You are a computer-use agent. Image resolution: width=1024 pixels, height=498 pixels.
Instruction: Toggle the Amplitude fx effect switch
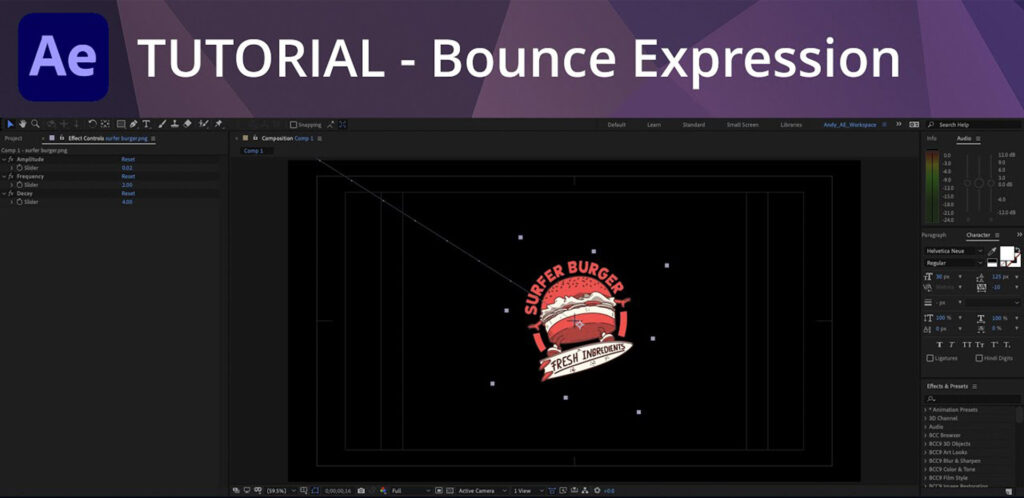(x=10, y=159)
